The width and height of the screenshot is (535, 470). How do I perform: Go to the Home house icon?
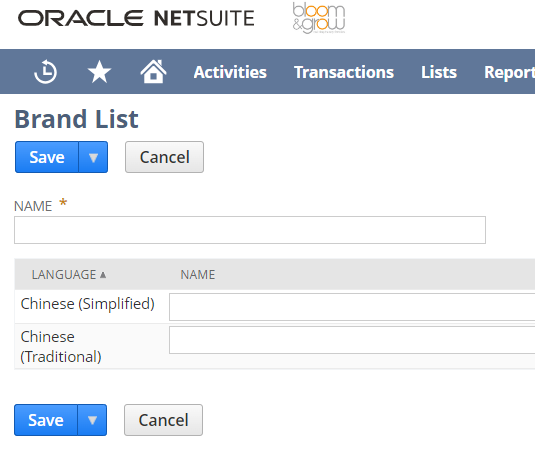point(153,71)
